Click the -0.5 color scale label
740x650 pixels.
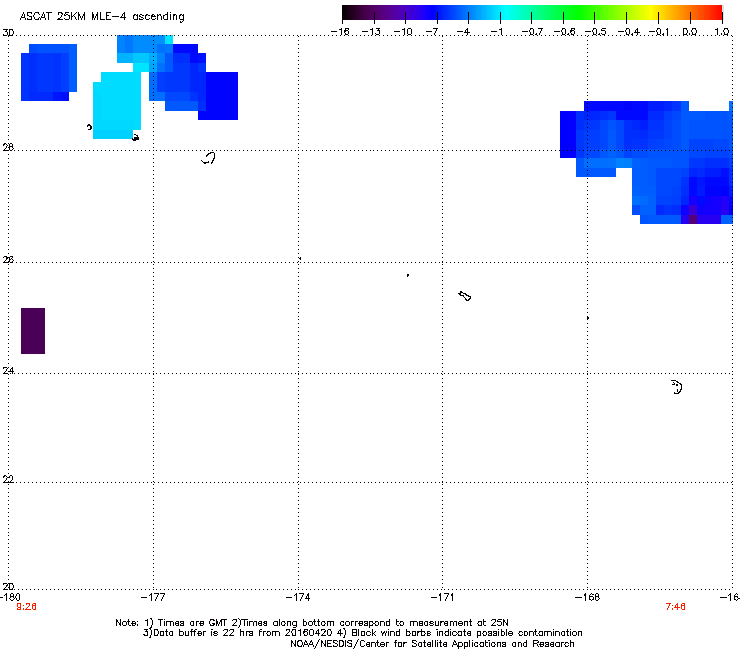[596, 32]
